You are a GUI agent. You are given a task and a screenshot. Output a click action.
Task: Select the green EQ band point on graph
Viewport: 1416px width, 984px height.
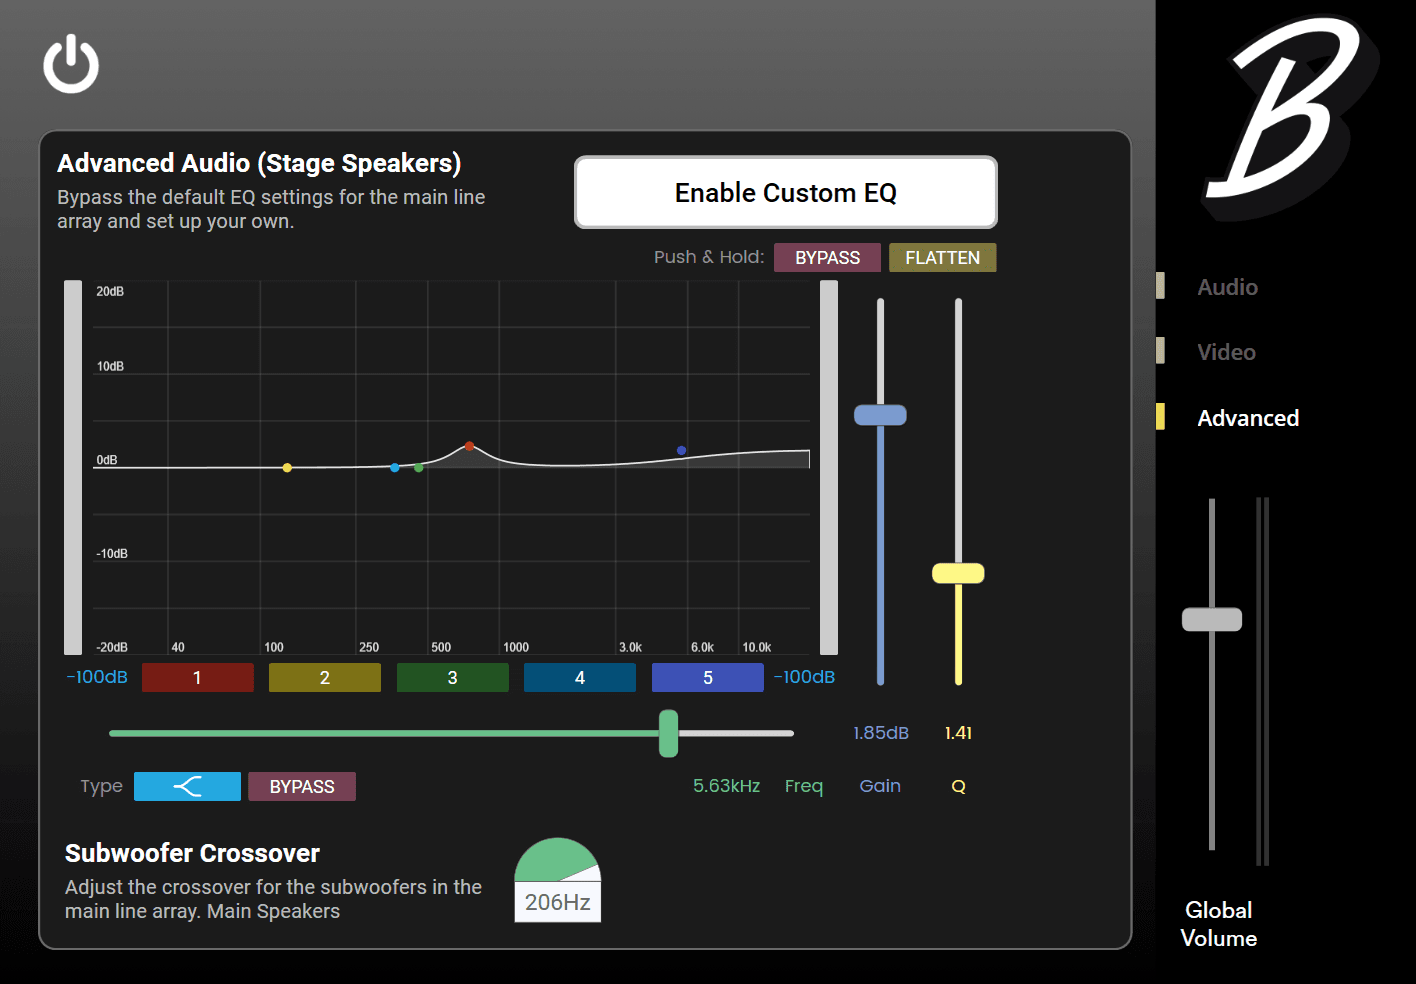click(x=419, y=467)
